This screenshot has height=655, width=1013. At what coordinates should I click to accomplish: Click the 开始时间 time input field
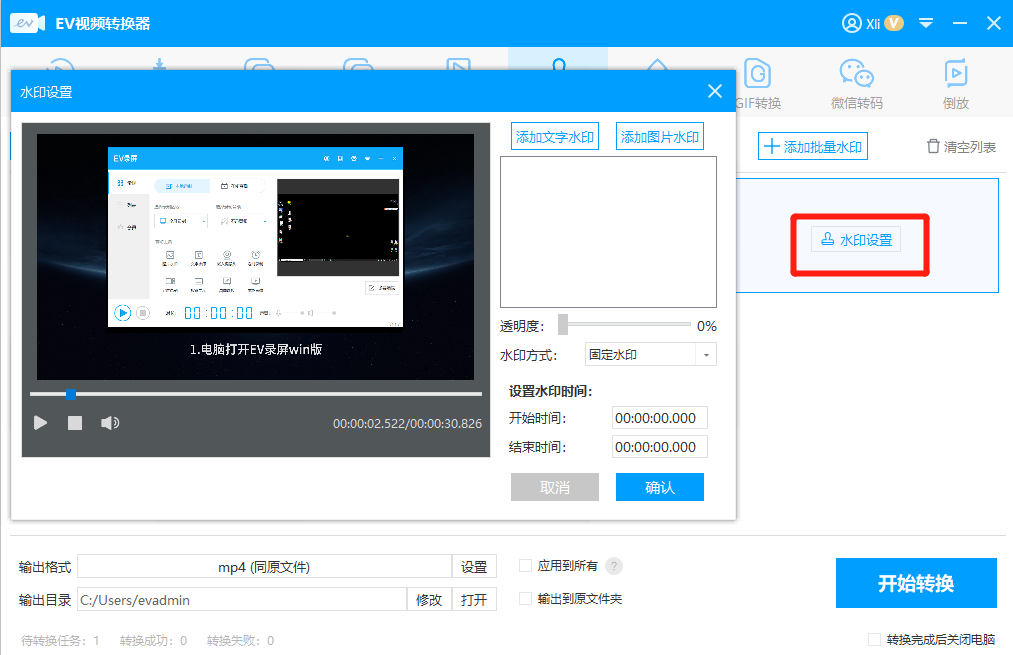tap(659, 417)
